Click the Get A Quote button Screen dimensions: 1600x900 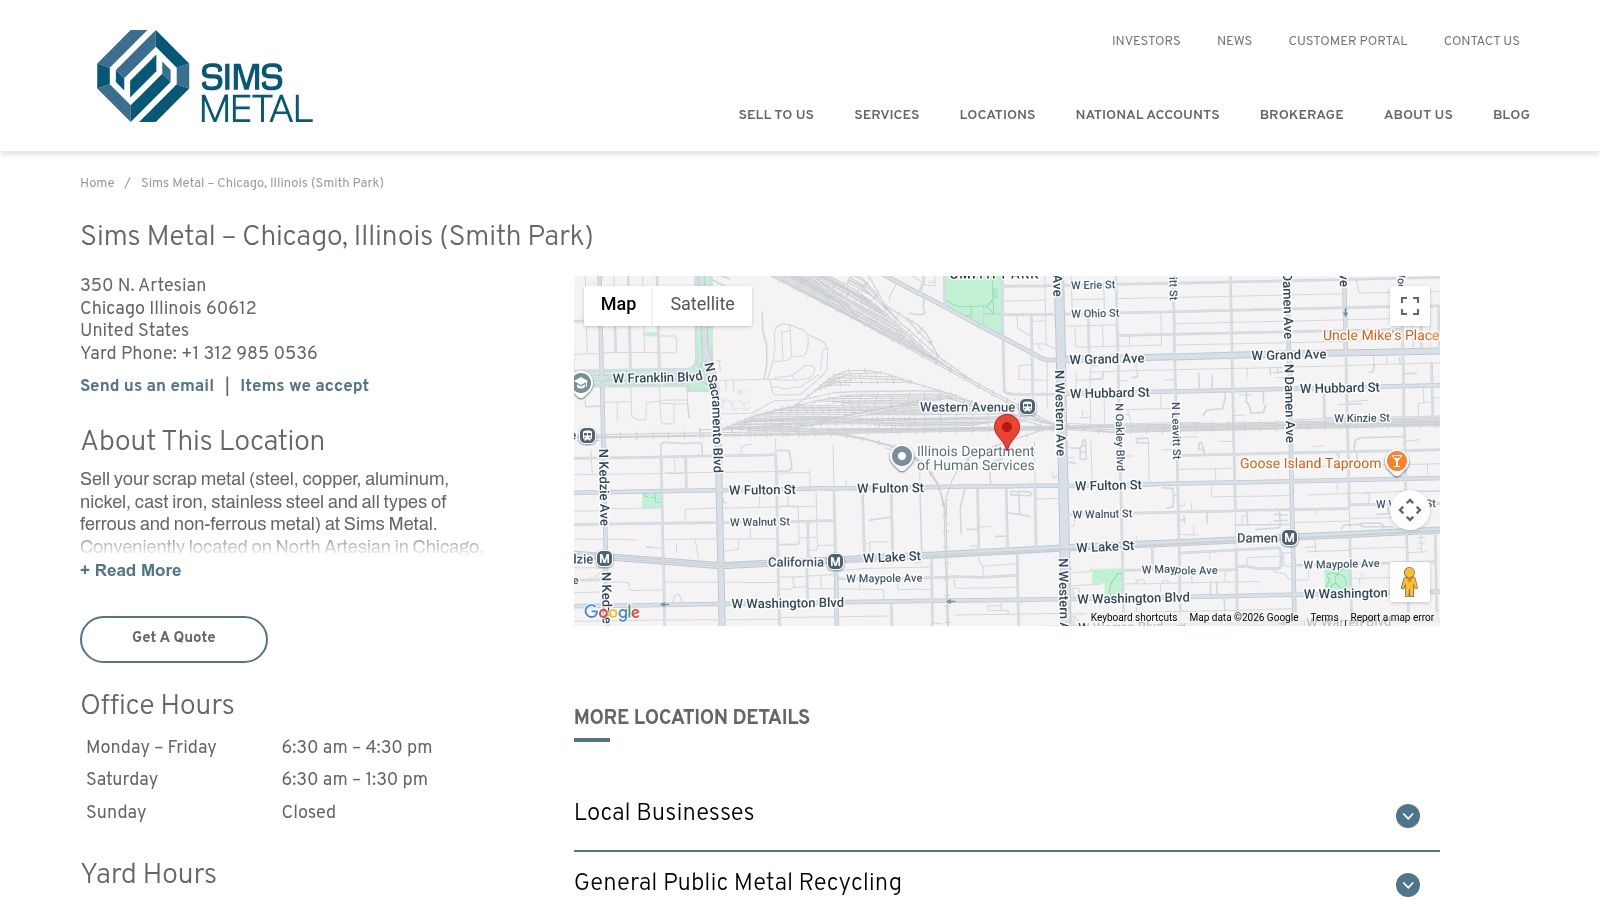click(x=174, y=639)
